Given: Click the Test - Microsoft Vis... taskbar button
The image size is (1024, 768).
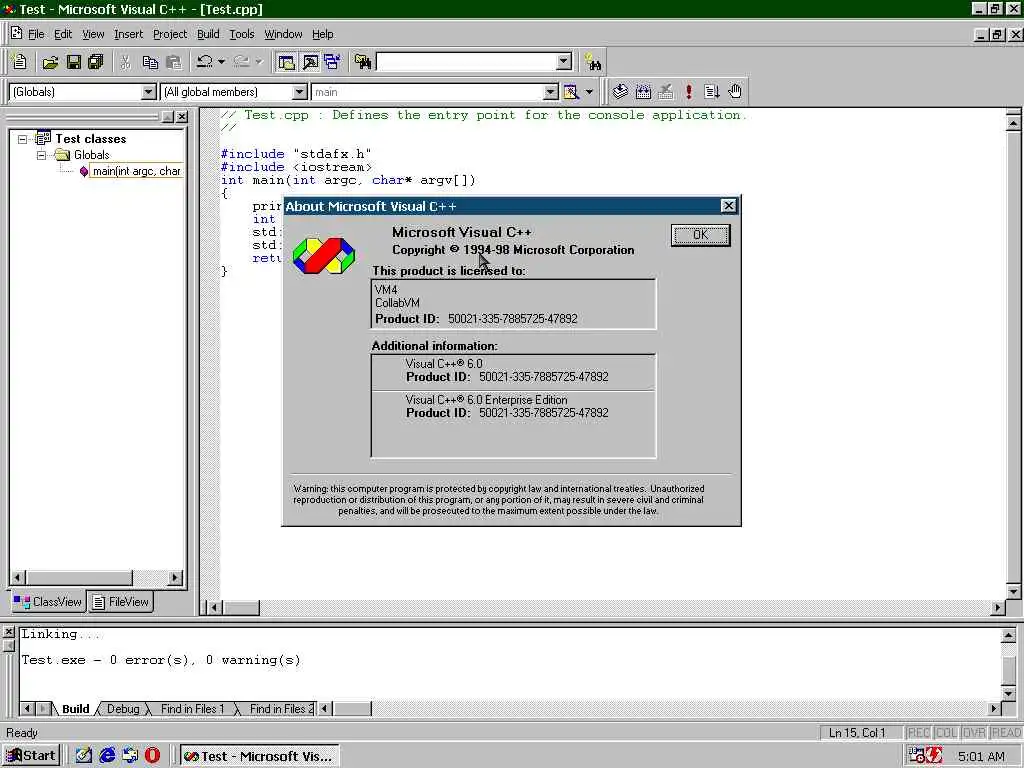Looking at the screenshot, I should click(259, 756).
